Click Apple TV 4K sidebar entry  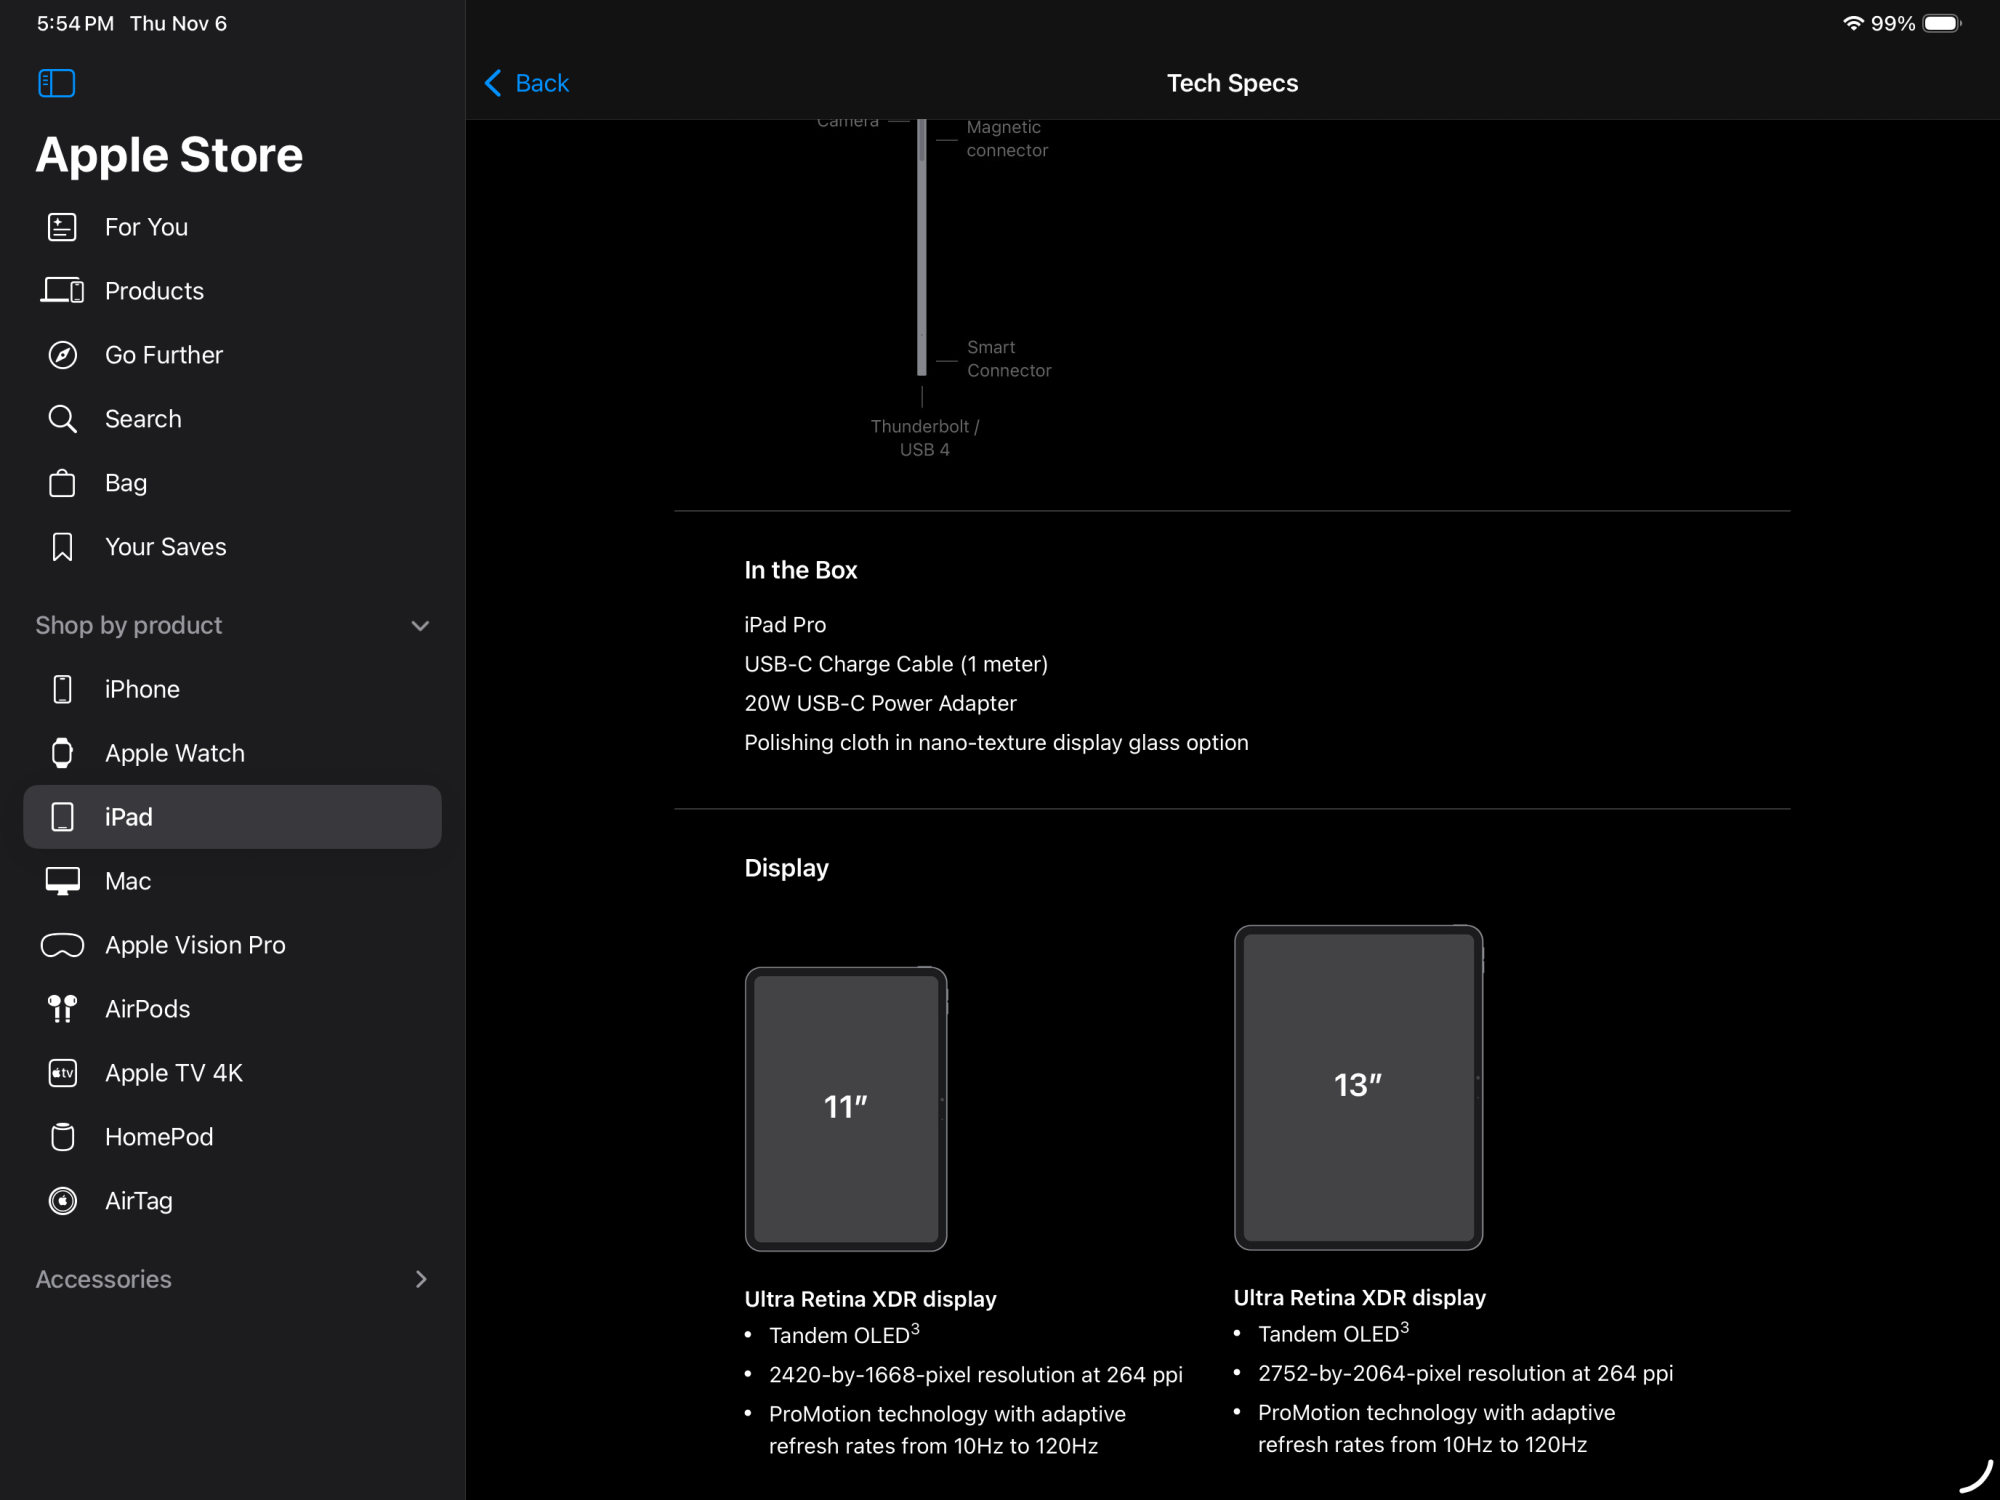point(174,1073)
